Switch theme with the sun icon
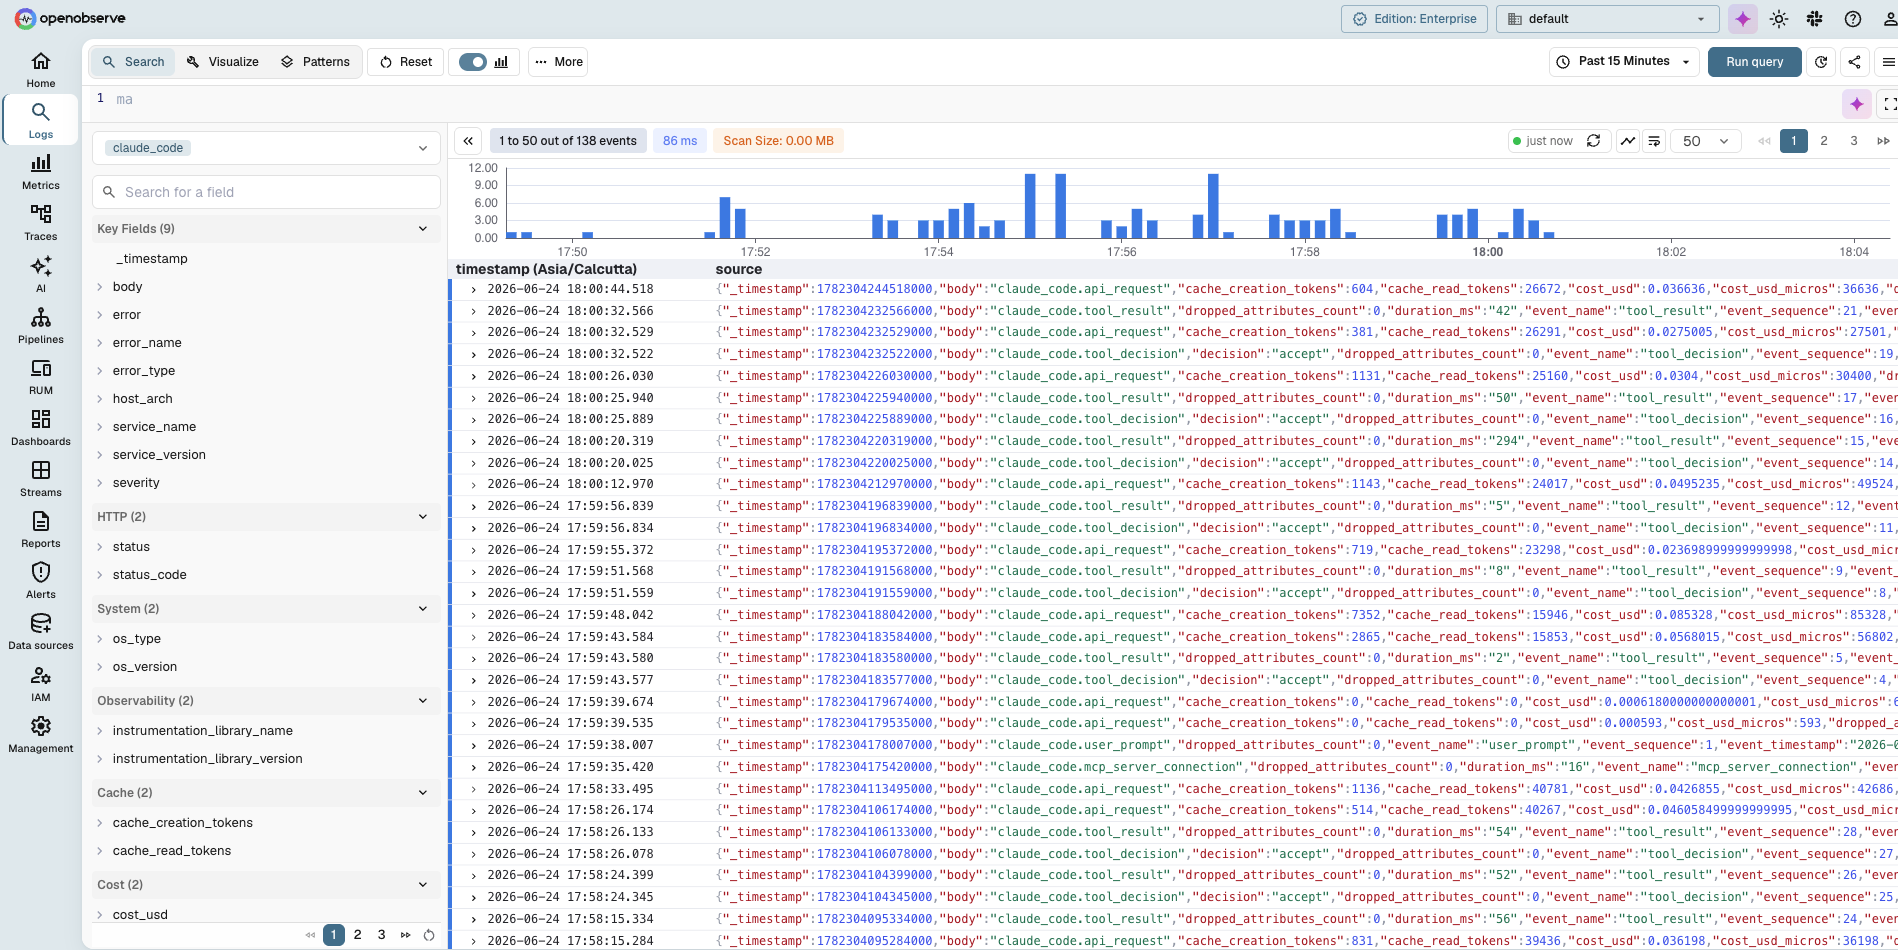 (1779, 19)
